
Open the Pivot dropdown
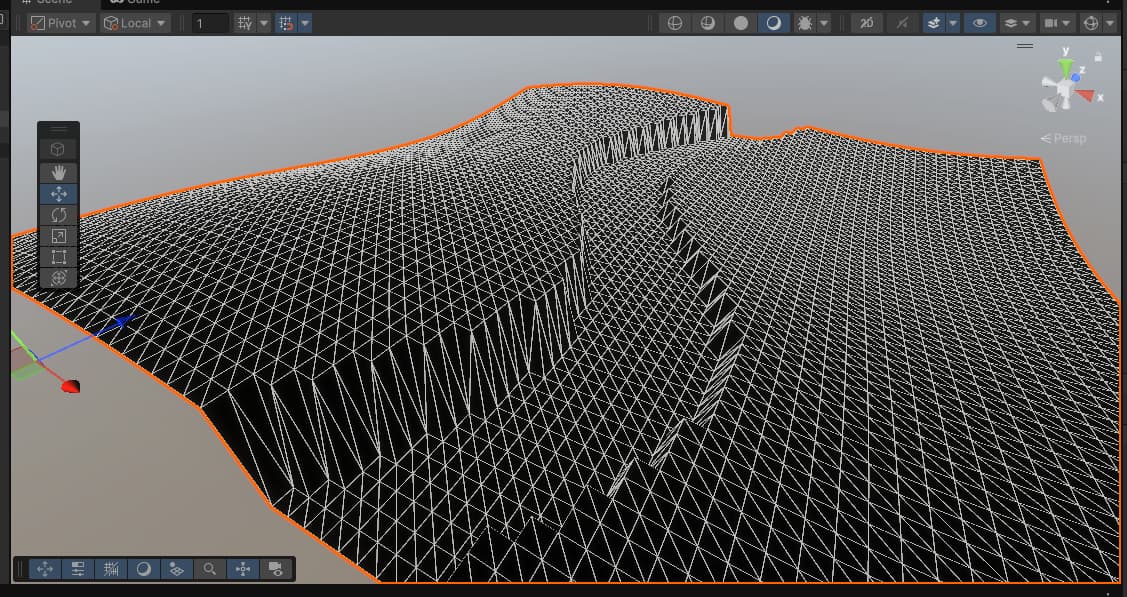58,22
